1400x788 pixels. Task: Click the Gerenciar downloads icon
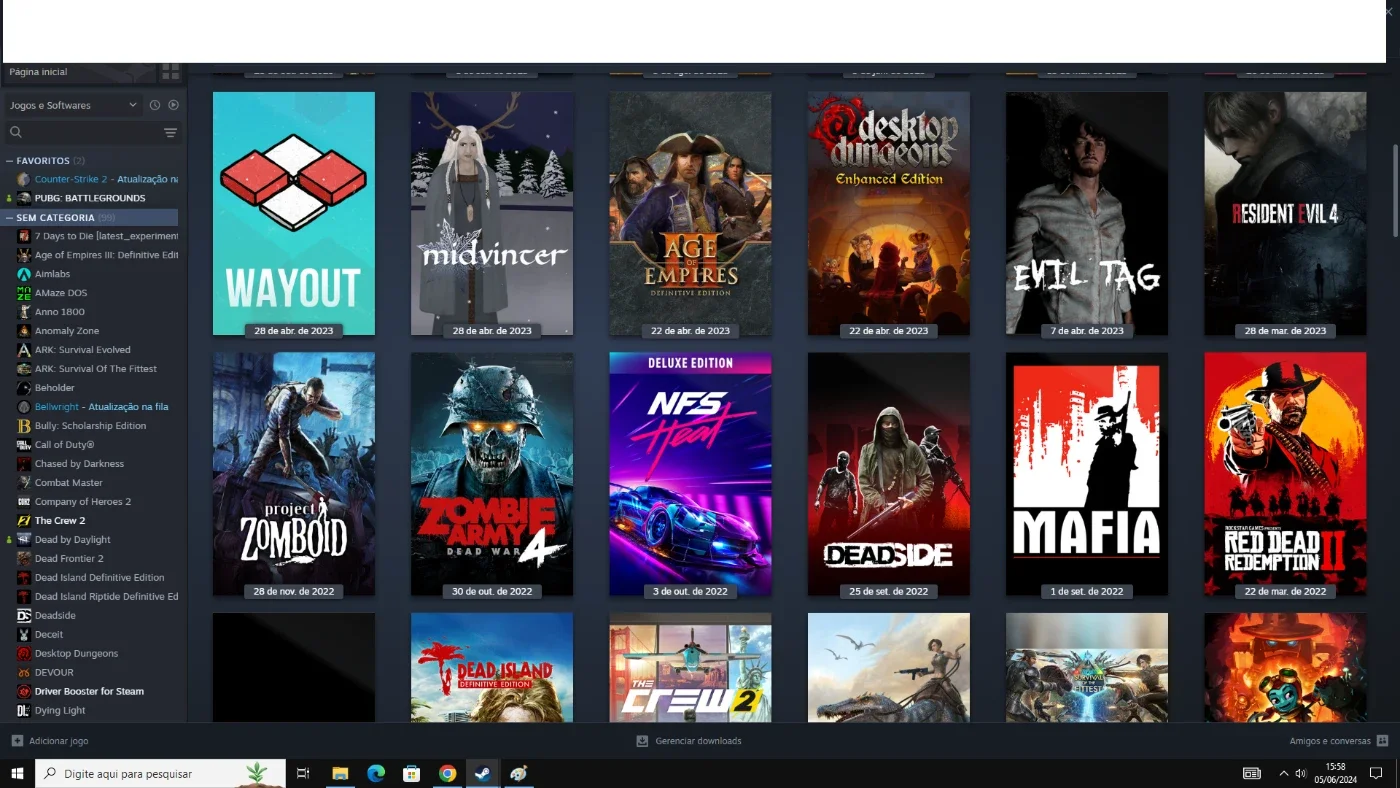(642, 741)
